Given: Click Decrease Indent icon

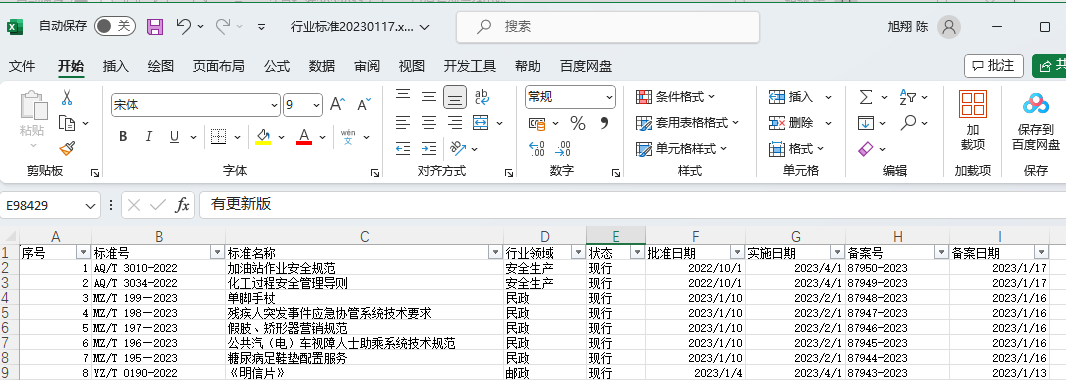Looking at the screenshot, I should (x=404, y=148).
